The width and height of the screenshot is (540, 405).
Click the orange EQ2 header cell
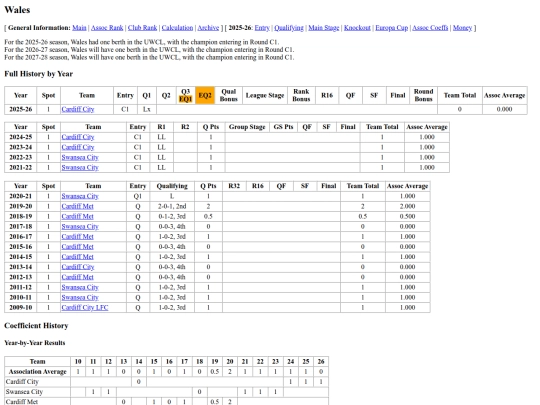(x=205, y=95)
